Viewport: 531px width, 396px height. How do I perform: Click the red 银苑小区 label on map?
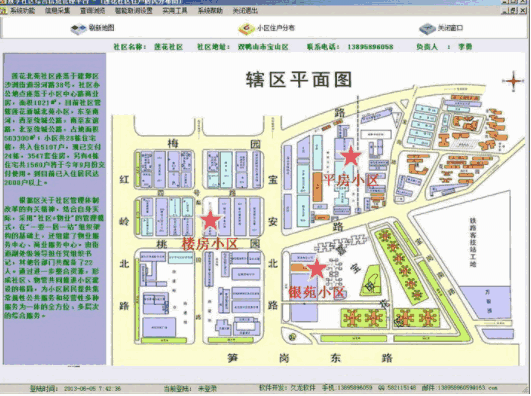click(x=317, y=292)
